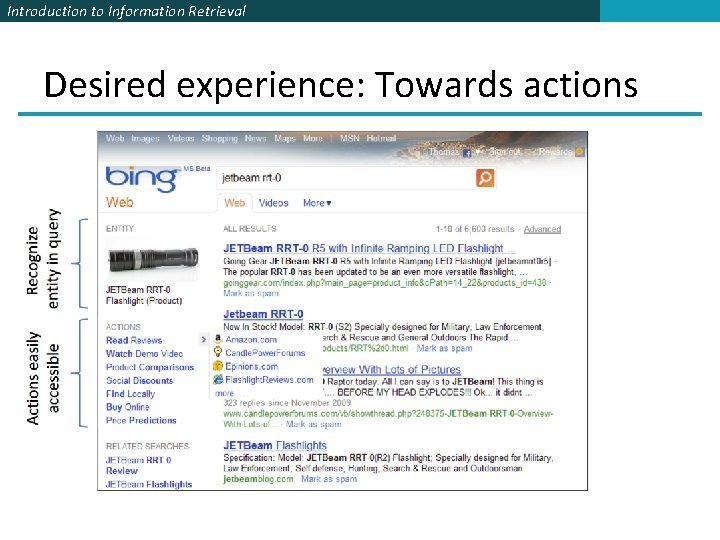720x540 pixels.
Task: Select the Videos tab below the search box
Action: click(x=274, y=203)
